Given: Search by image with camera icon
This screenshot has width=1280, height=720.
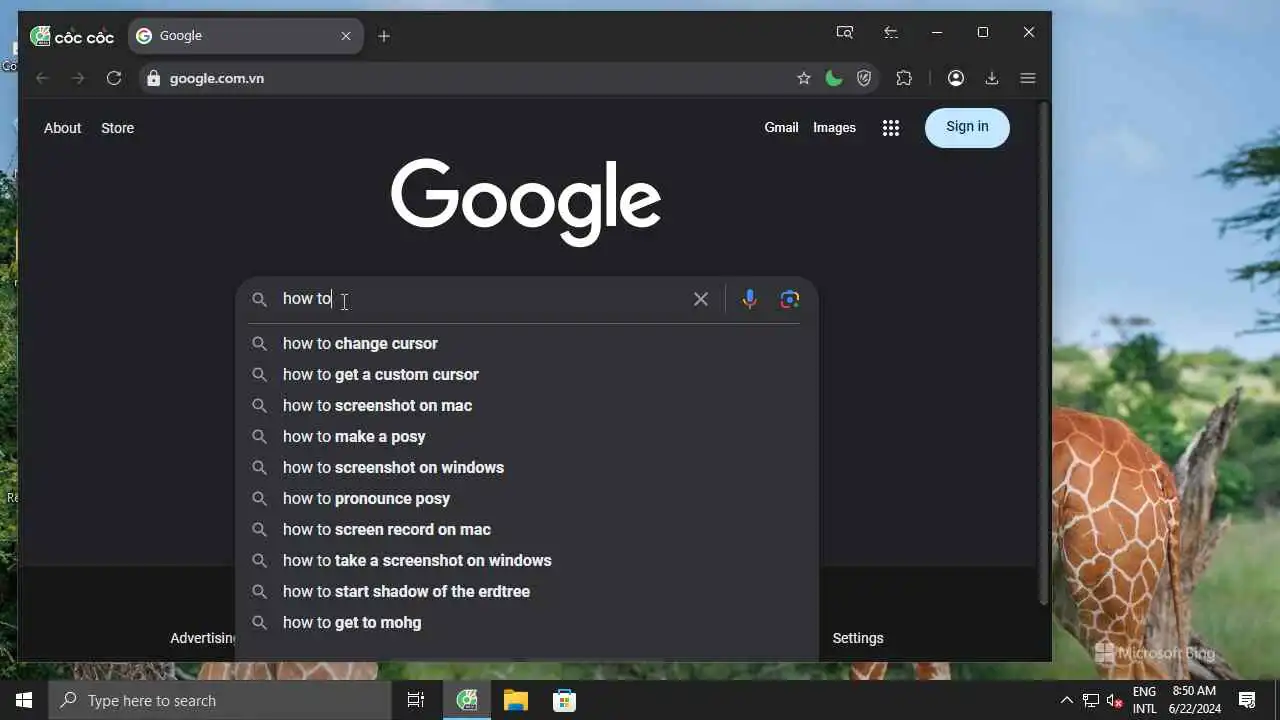Looking at the screenshot, I should click(x=790, y=299).
